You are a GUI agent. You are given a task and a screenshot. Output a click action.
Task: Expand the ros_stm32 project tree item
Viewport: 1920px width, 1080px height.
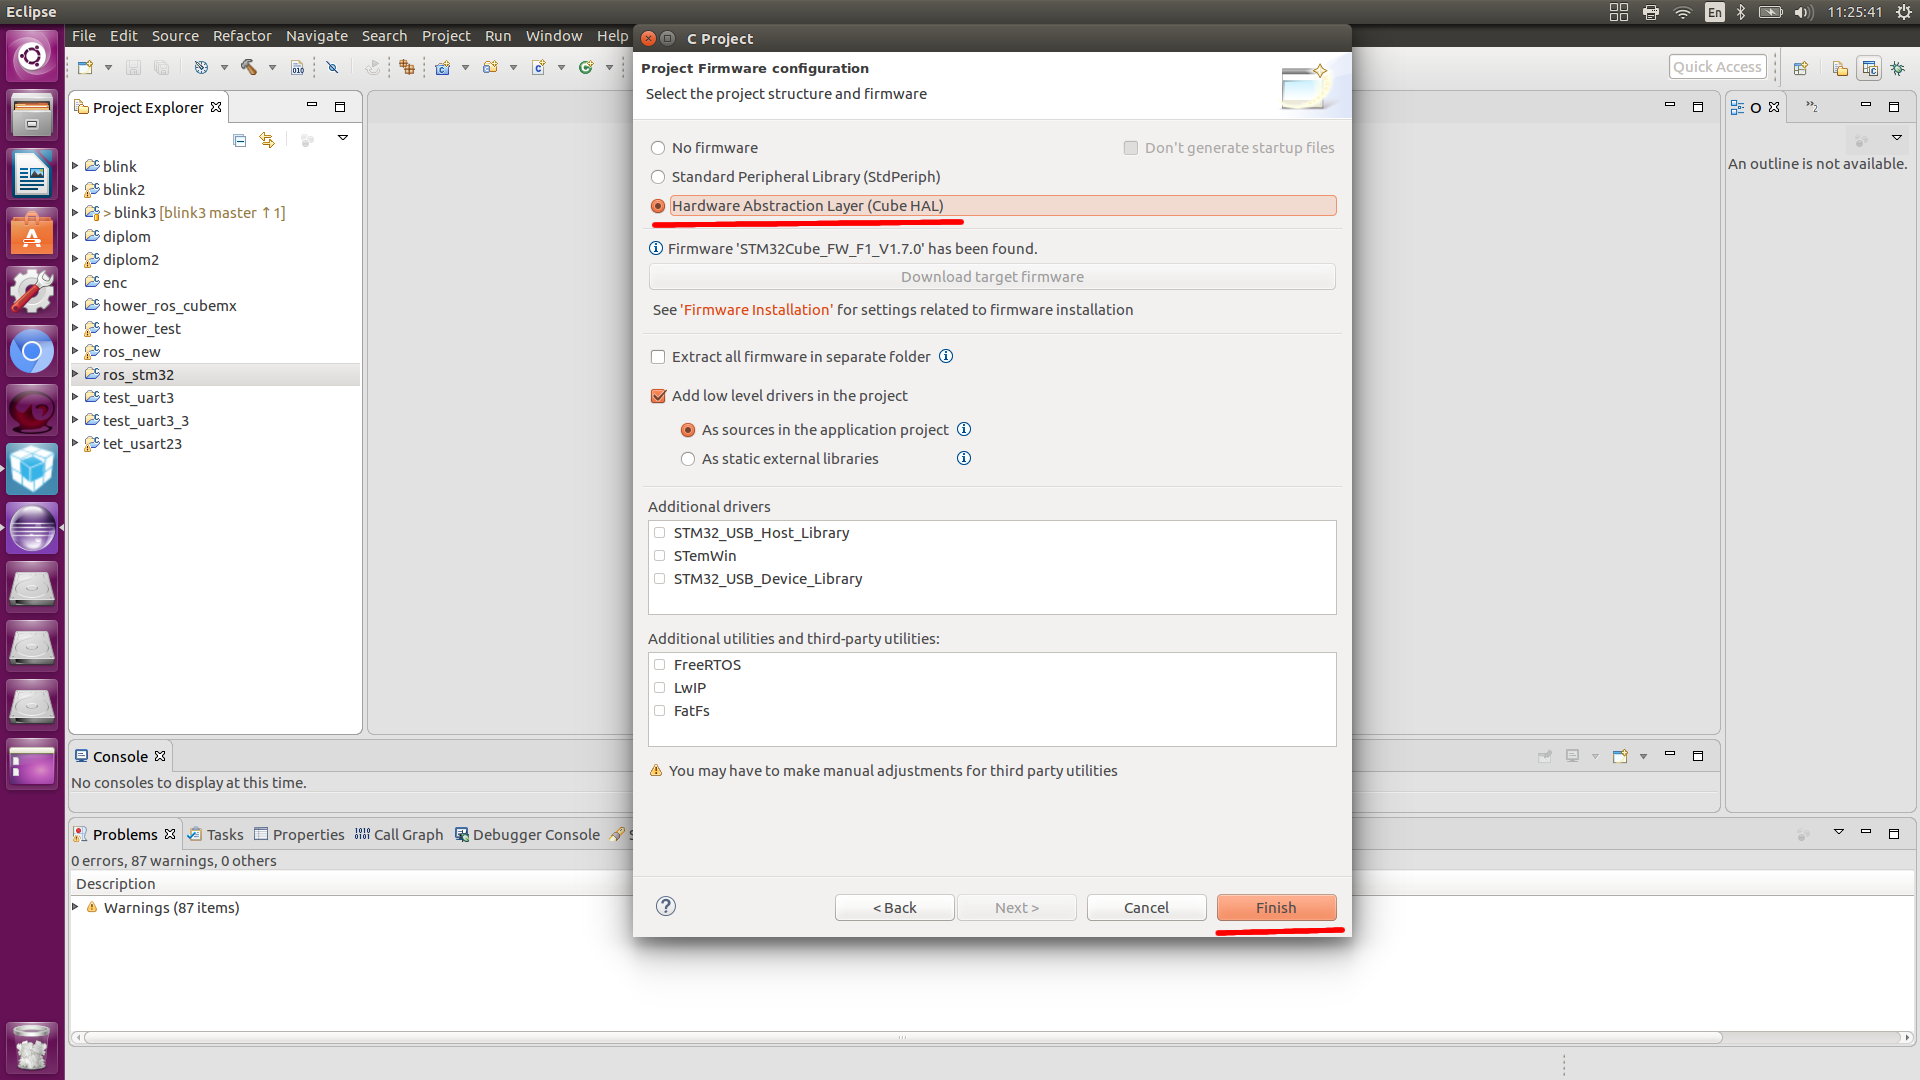click(x=75, y=375)
